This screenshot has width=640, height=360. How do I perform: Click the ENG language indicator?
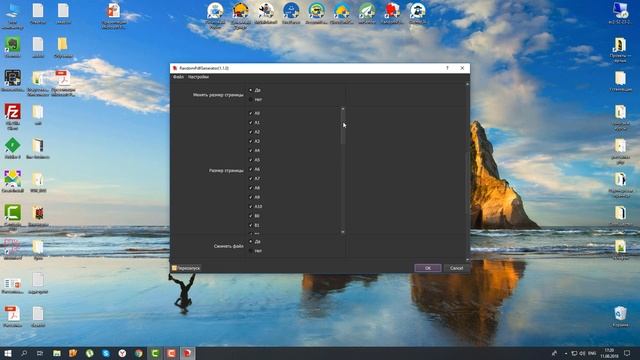pos(593,353)
